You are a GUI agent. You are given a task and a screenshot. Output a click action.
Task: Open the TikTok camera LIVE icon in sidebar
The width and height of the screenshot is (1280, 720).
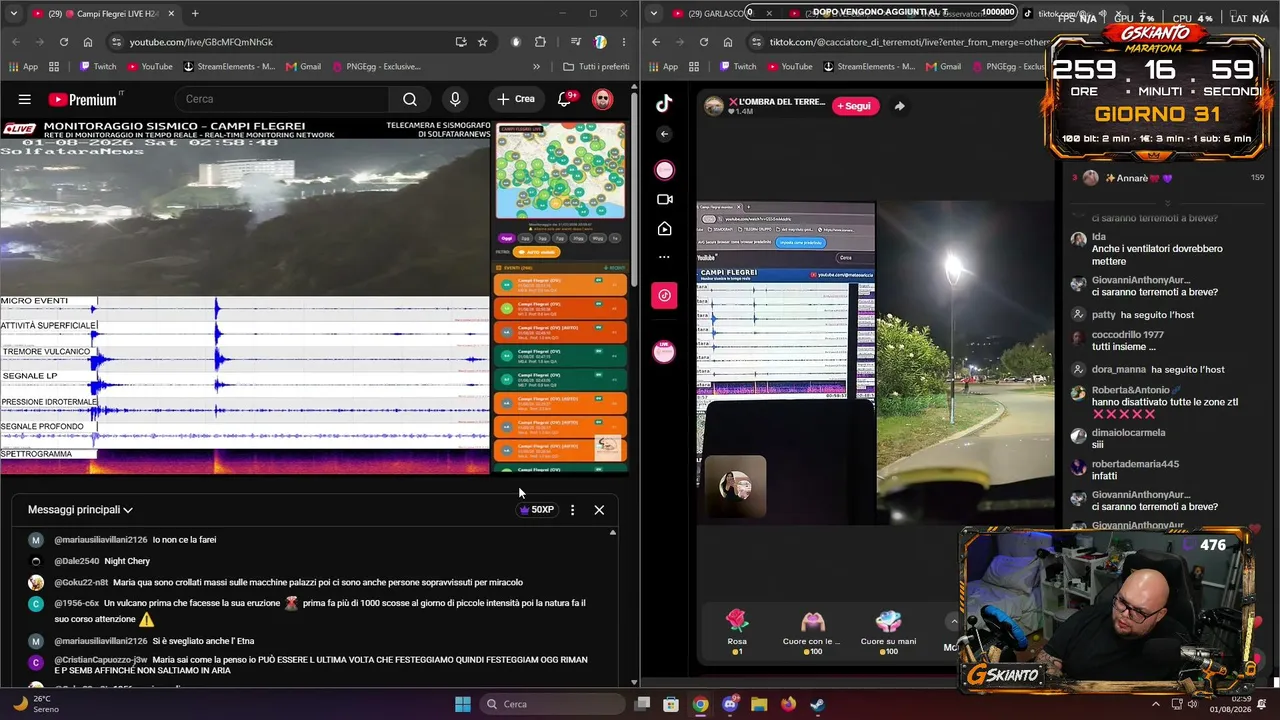(664, 199)
